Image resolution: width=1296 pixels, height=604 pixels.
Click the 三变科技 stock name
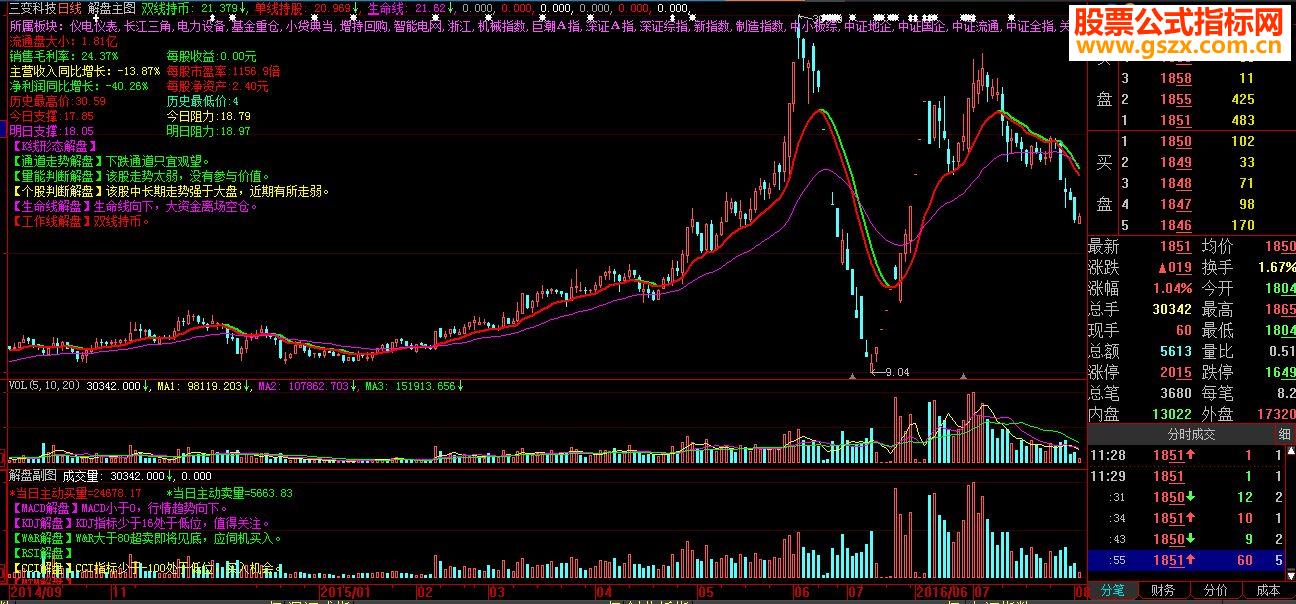tap(32, 7)
